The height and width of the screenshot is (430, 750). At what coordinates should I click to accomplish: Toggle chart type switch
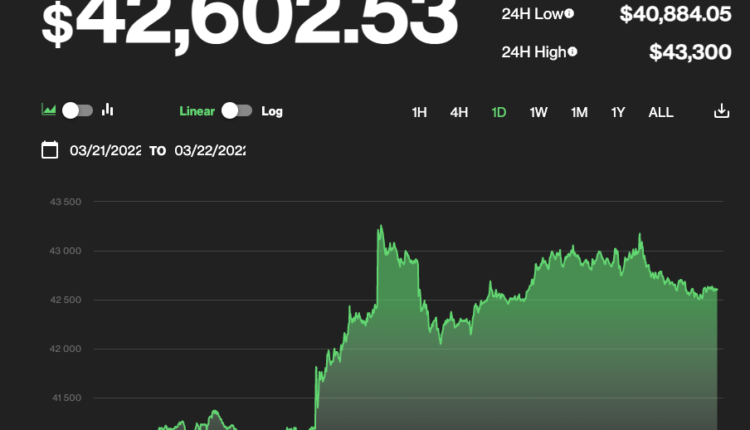[x=77, y=110]
